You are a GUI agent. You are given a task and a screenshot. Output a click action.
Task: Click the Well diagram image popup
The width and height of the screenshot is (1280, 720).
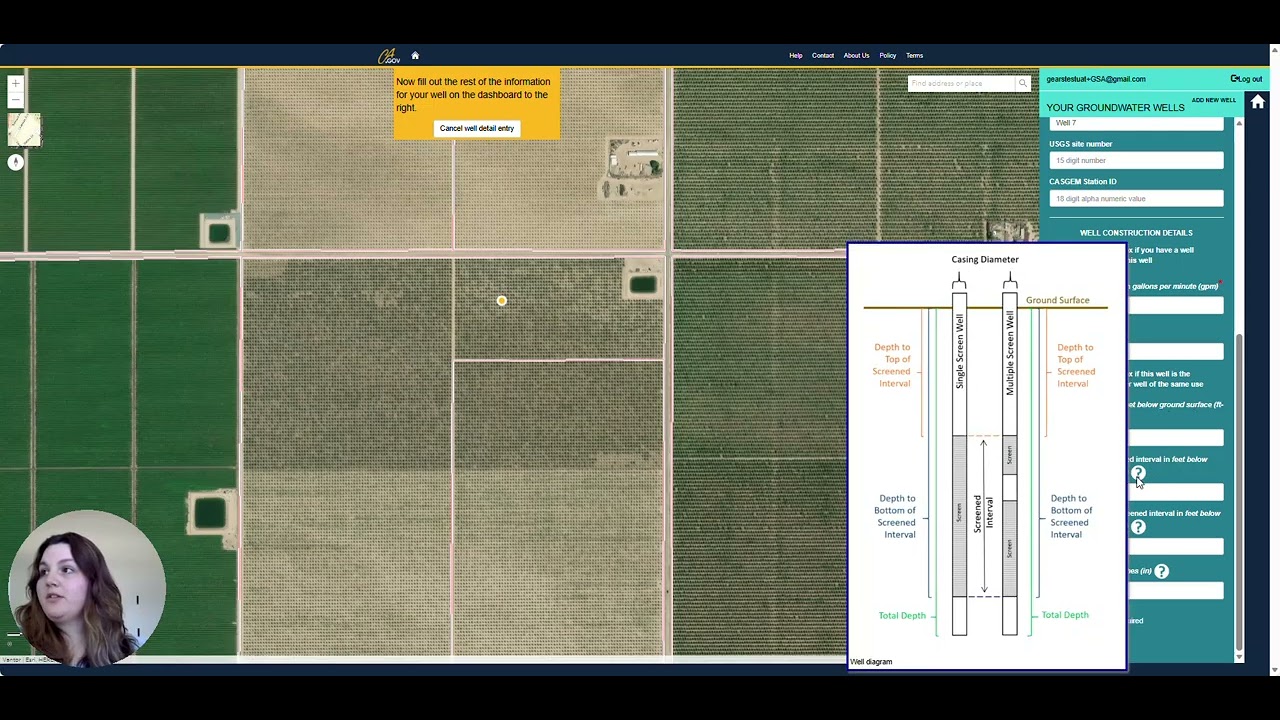coord(986,457)
